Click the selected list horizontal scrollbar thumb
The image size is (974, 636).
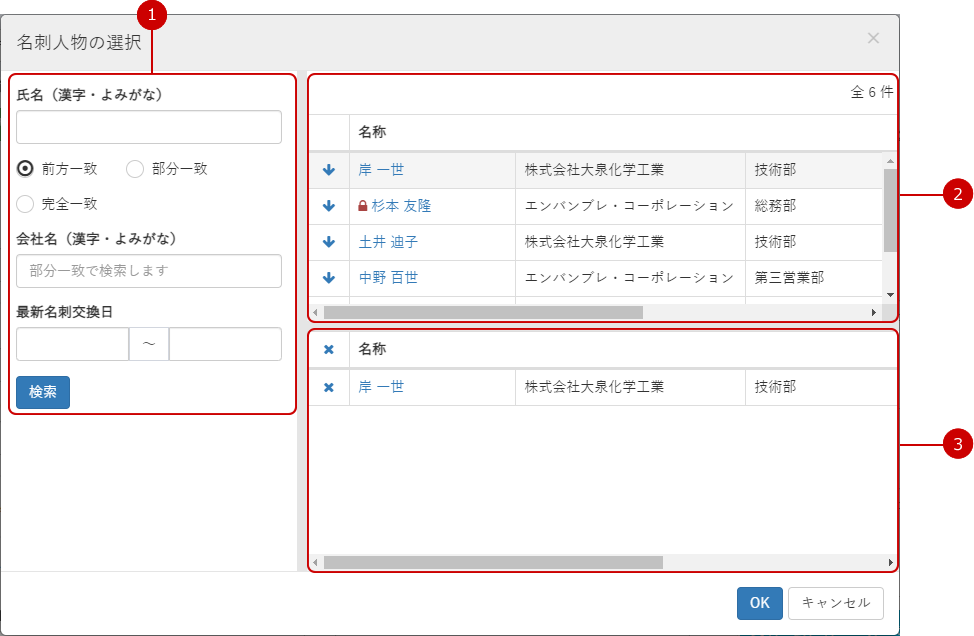[493, 563]
